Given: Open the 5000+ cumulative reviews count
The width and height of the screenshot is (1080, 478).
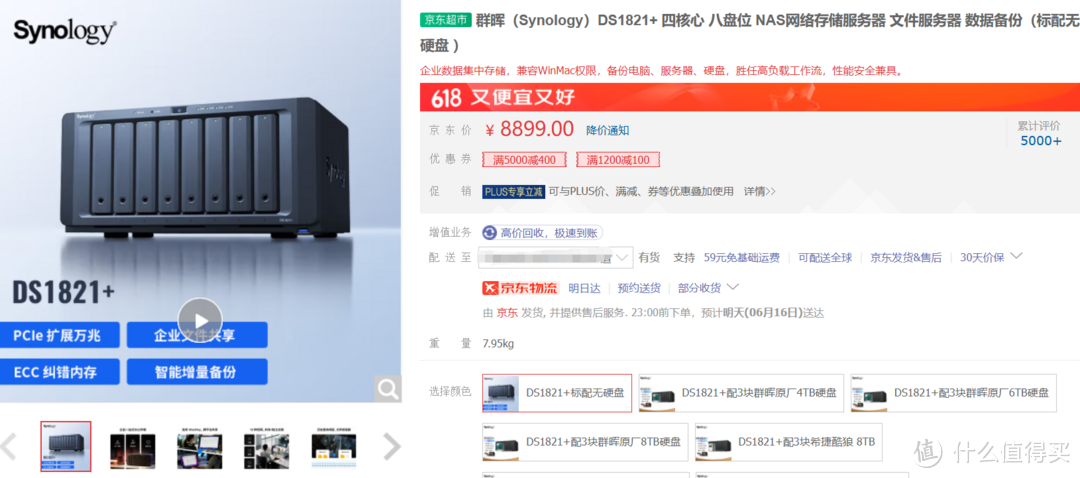Looking at the screenshot, I should pyautogui.click(x=1041, y=141).
